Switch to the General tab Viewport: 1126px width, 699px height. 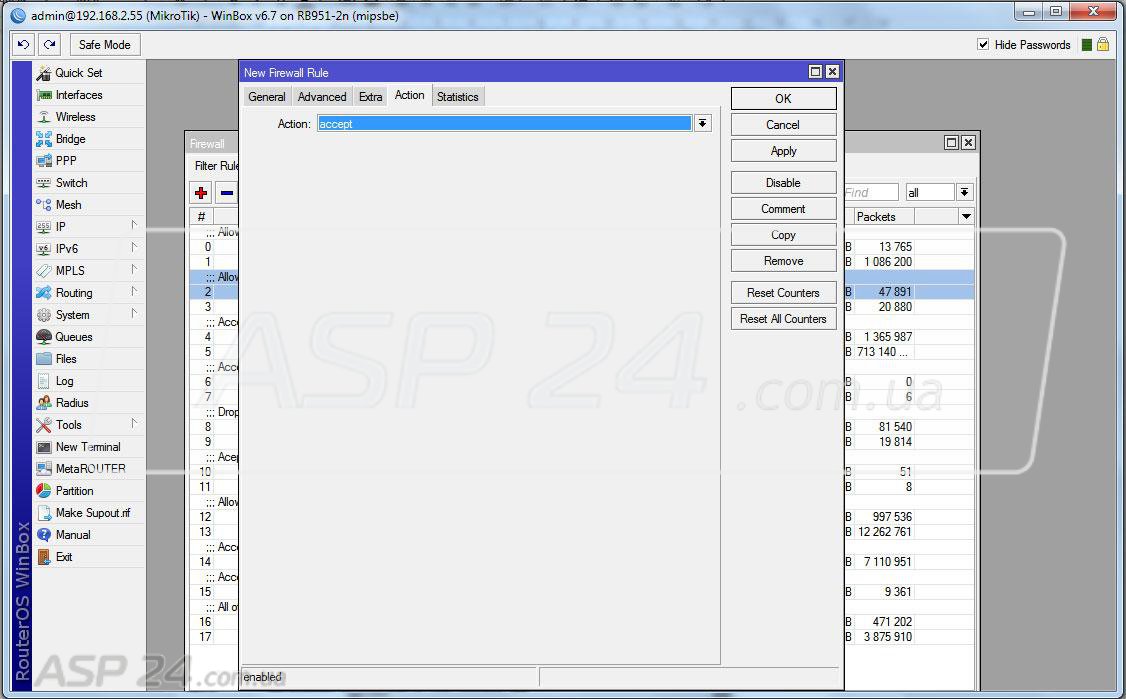click(267, 97)
